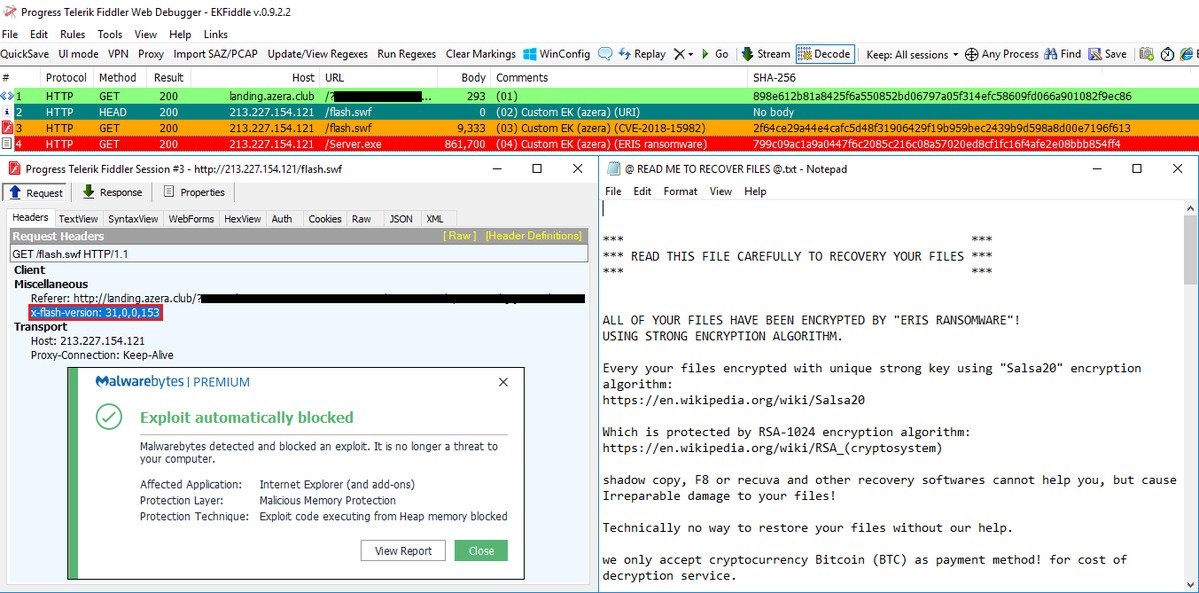Click the Go resume arrow
Image resolution: width=1199 pixels, height=593 pixels.
(714, 54)
